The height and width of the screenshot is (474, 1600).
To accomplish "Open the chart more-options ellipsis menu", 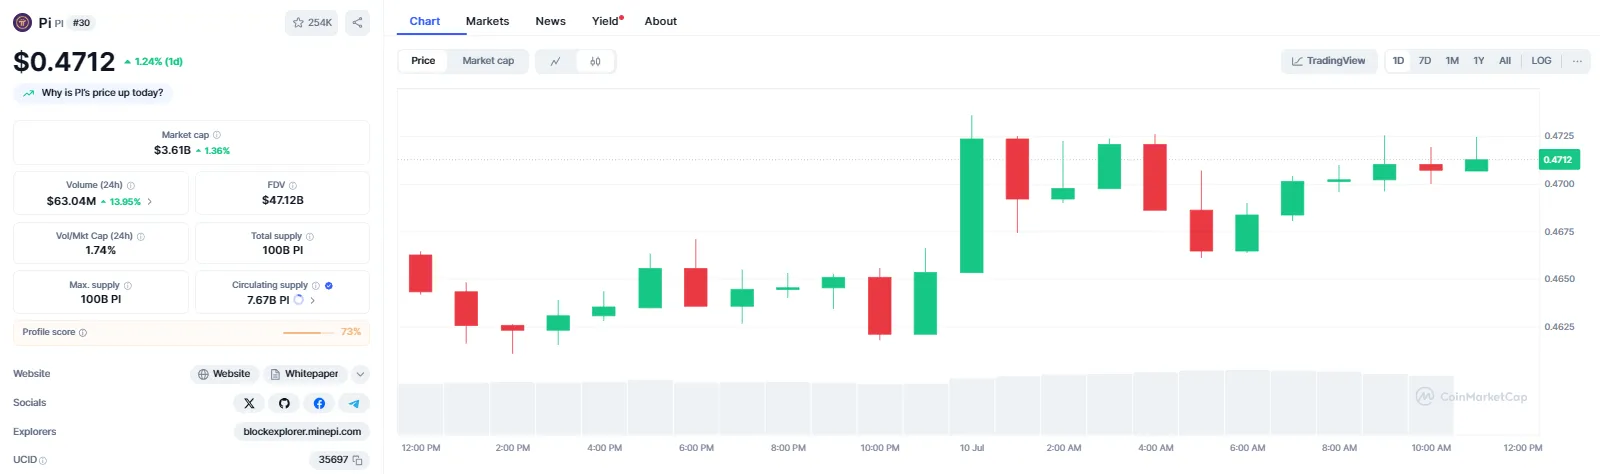I will 1577,61.
